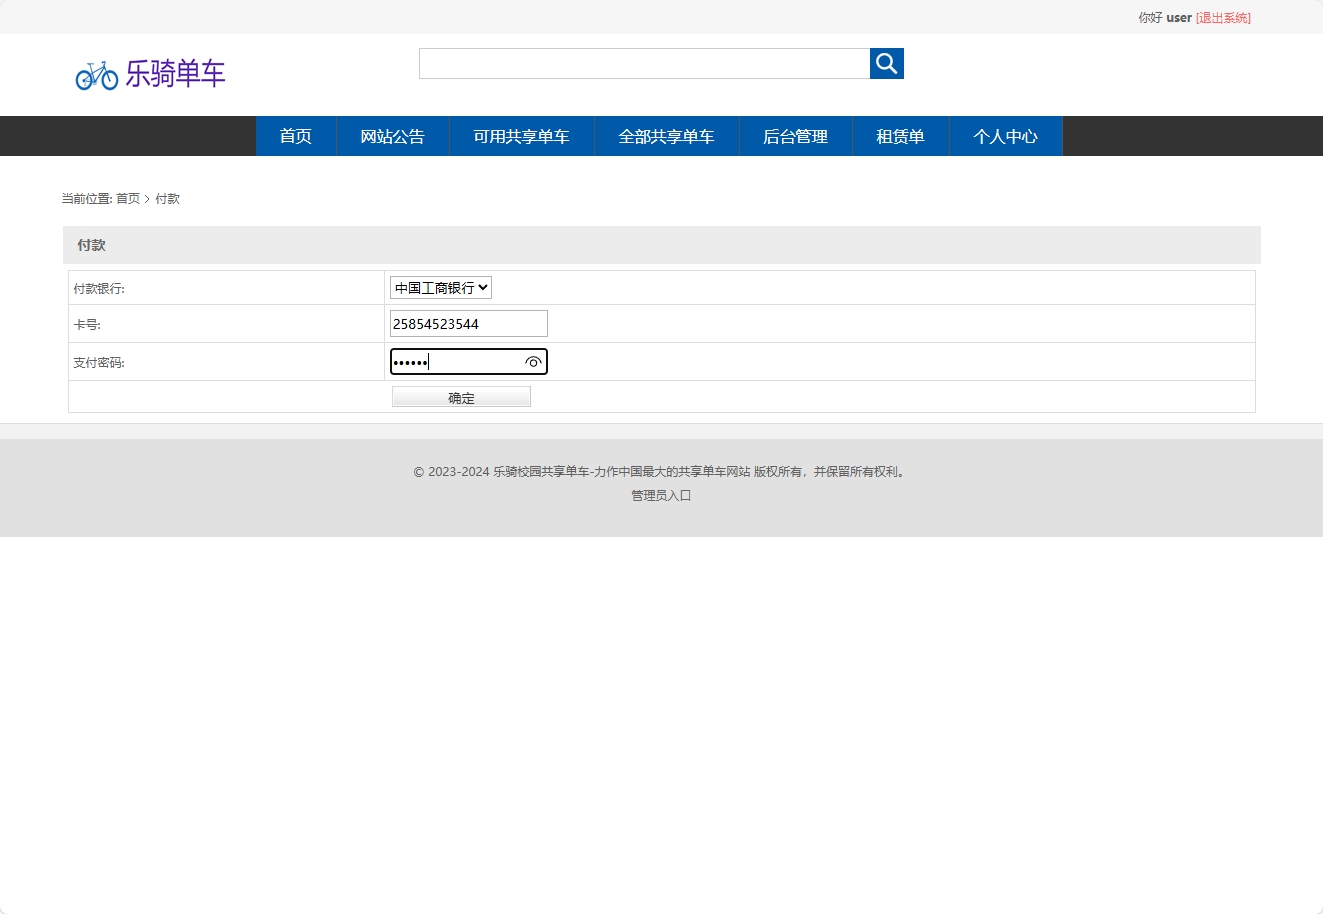Click the top search text box
The image size is (1323, 914).
click(644, 63)
